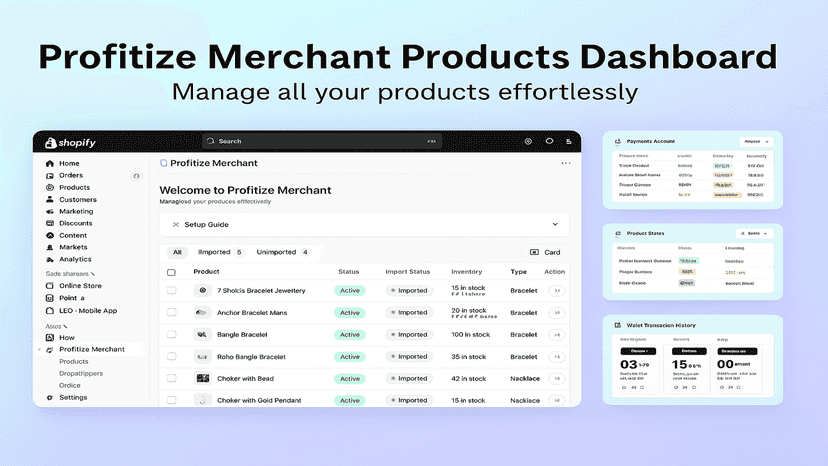
Task: Open Marketing section
Action: pyautogui.click(x=76, y=211)
